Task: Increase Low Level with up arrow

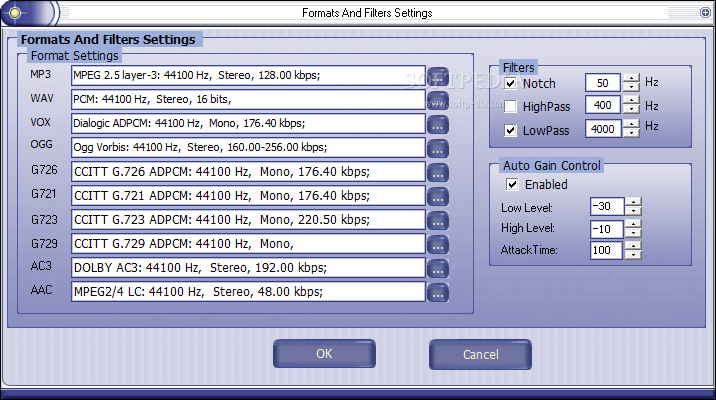Action: 633,202
